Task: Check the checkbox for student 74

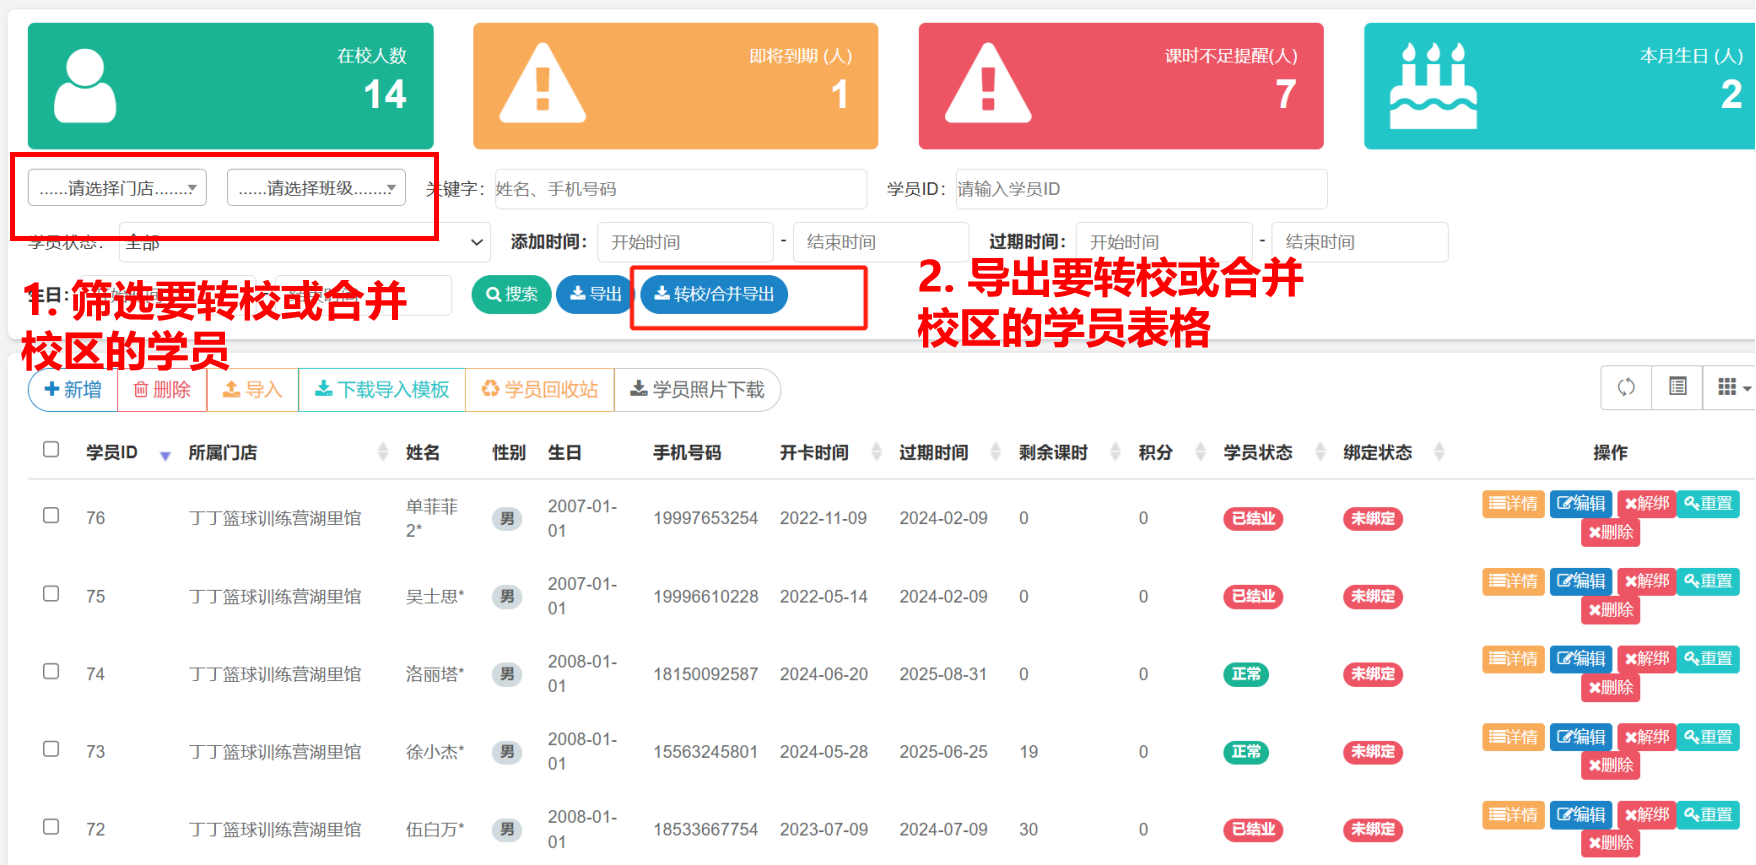Action: click(51, 672)
